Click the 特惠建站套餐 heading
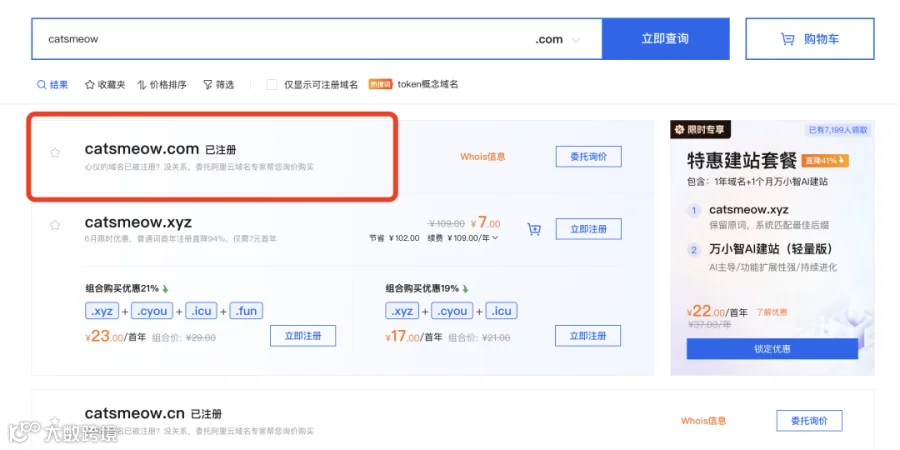 (x=742, y=161)
